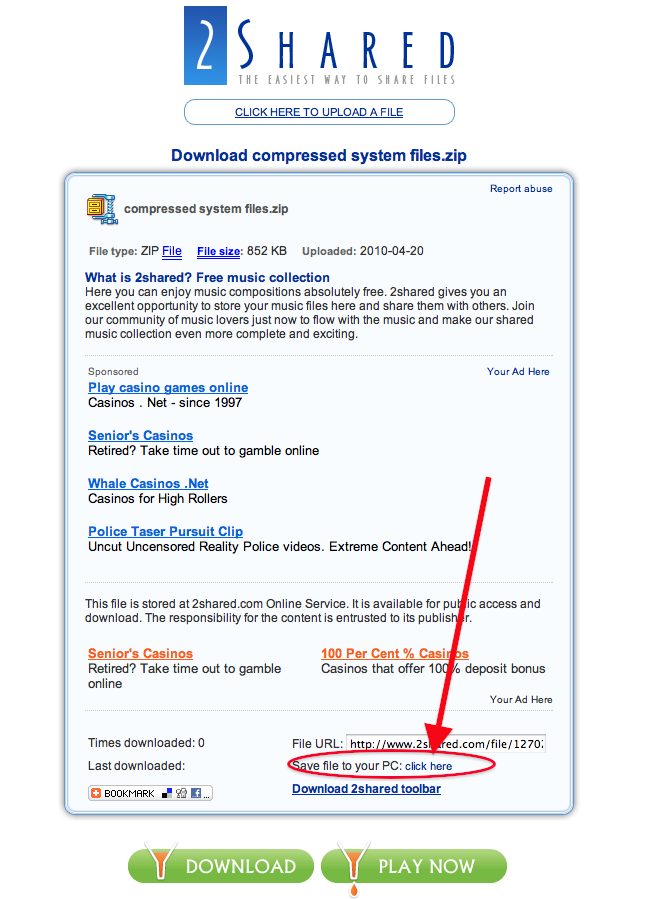The height and width of the screenshot is (899, 662).
Task: Open 'Police Taser Pursuit Clip' link
Action: click(x=166, y=531)
